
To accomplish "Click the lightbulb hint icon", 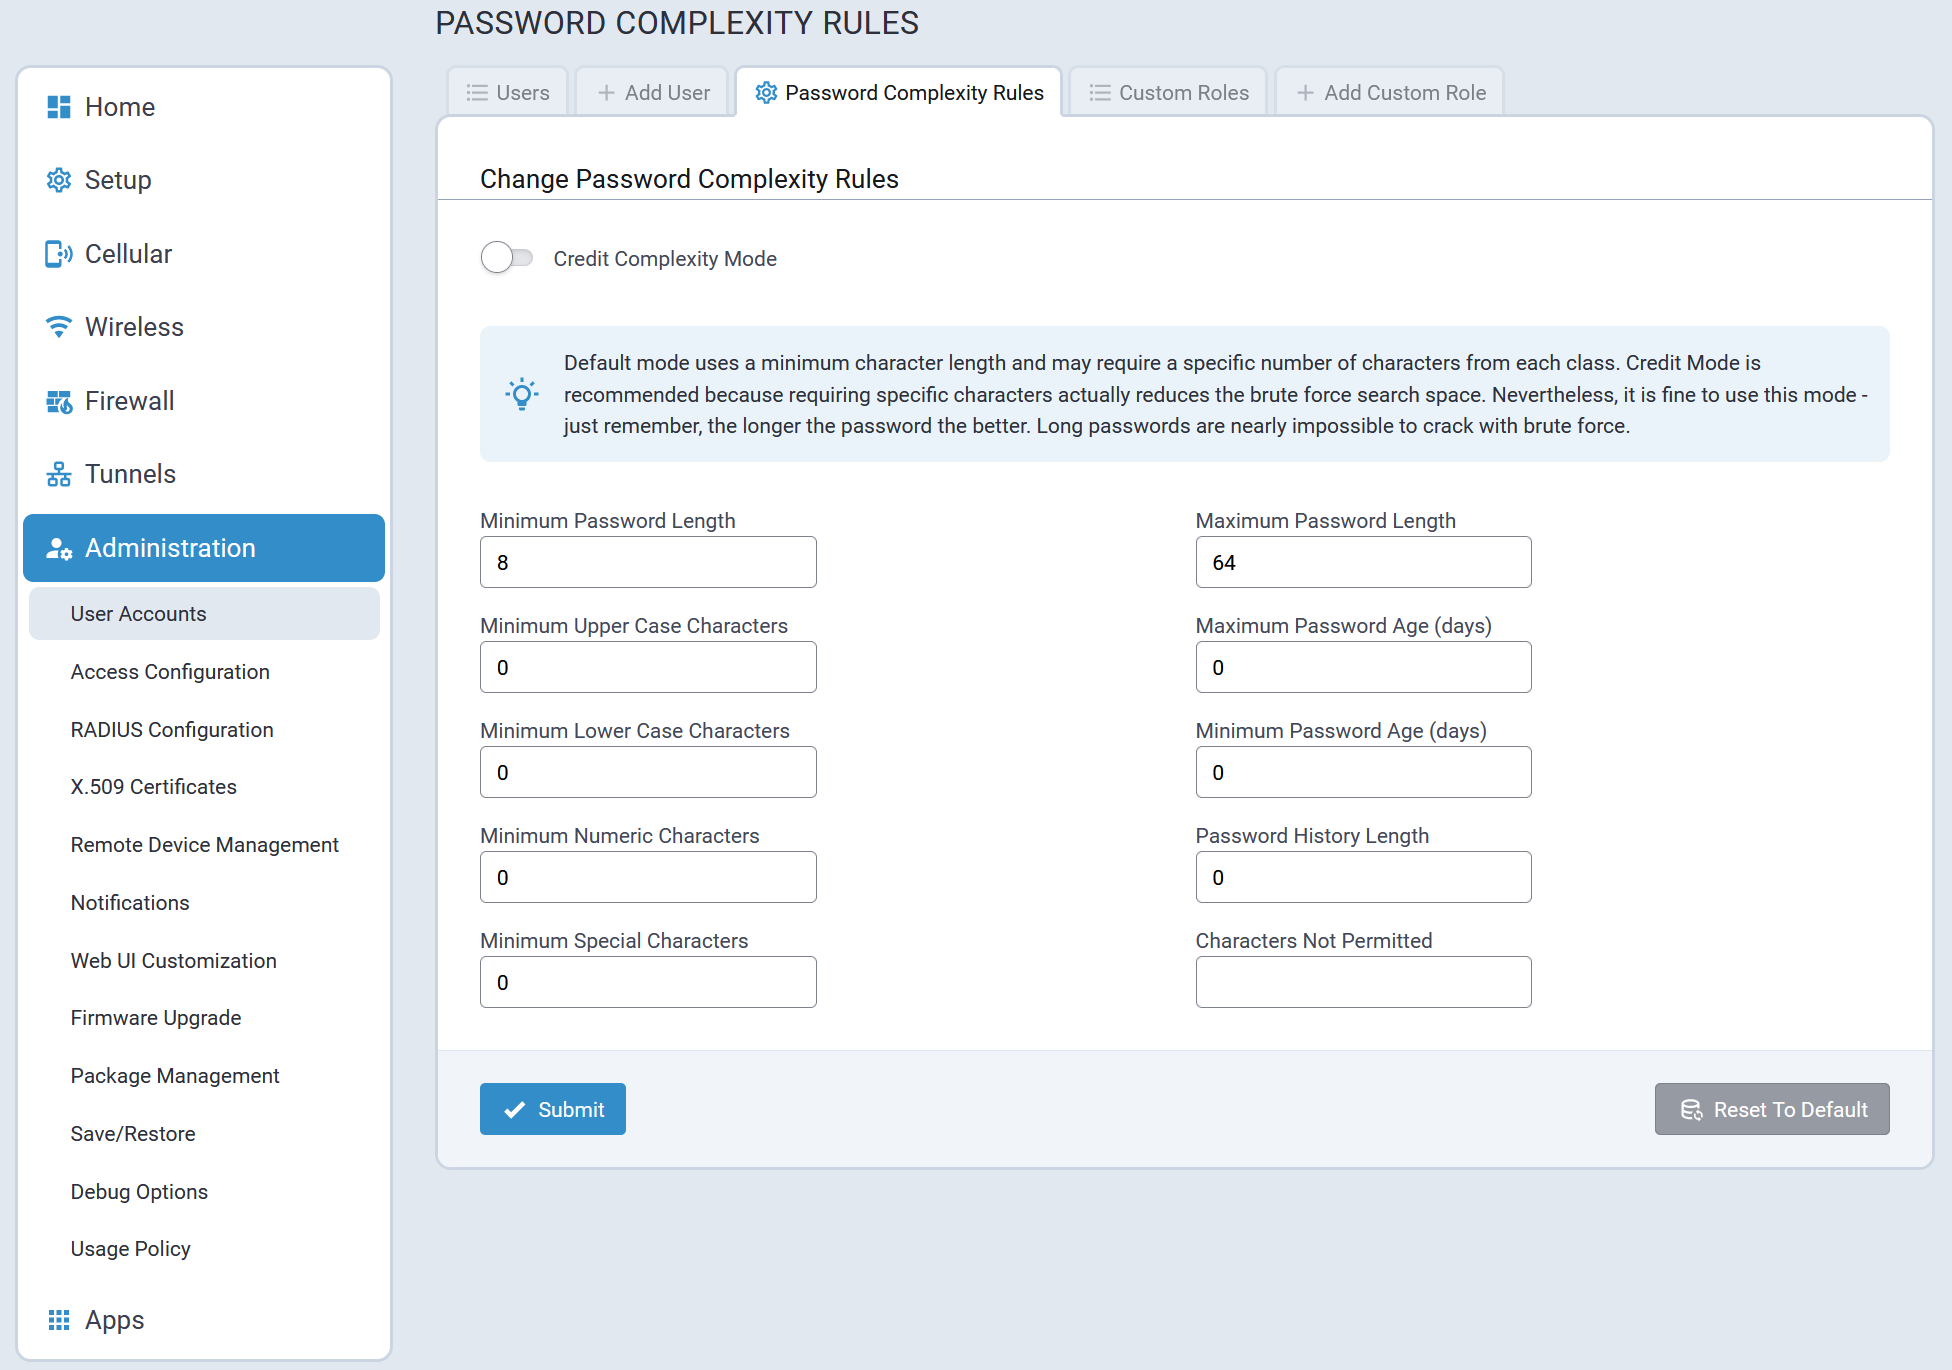I will pos(522,394).
